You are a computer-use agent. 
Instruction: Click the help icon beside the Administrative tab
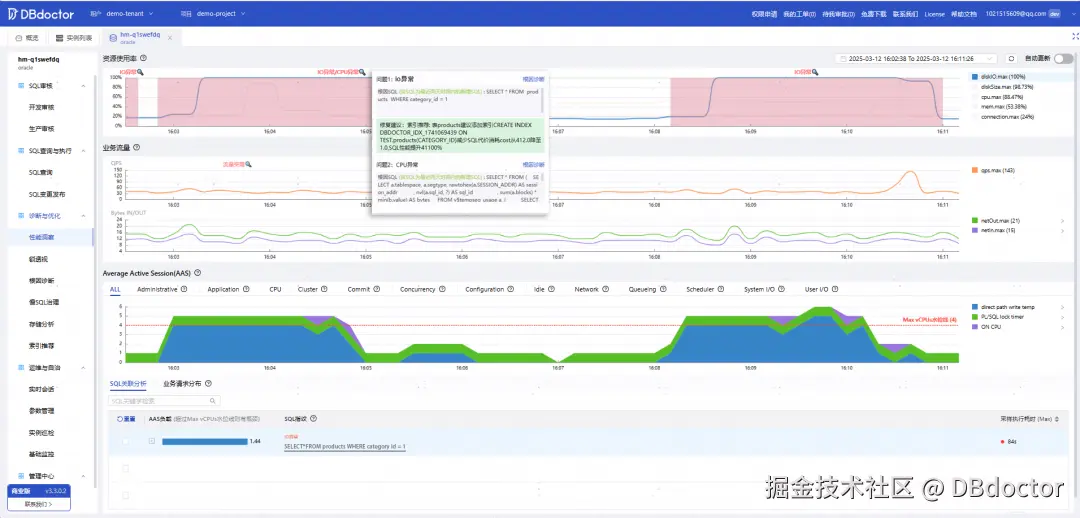tap(184, 289)
